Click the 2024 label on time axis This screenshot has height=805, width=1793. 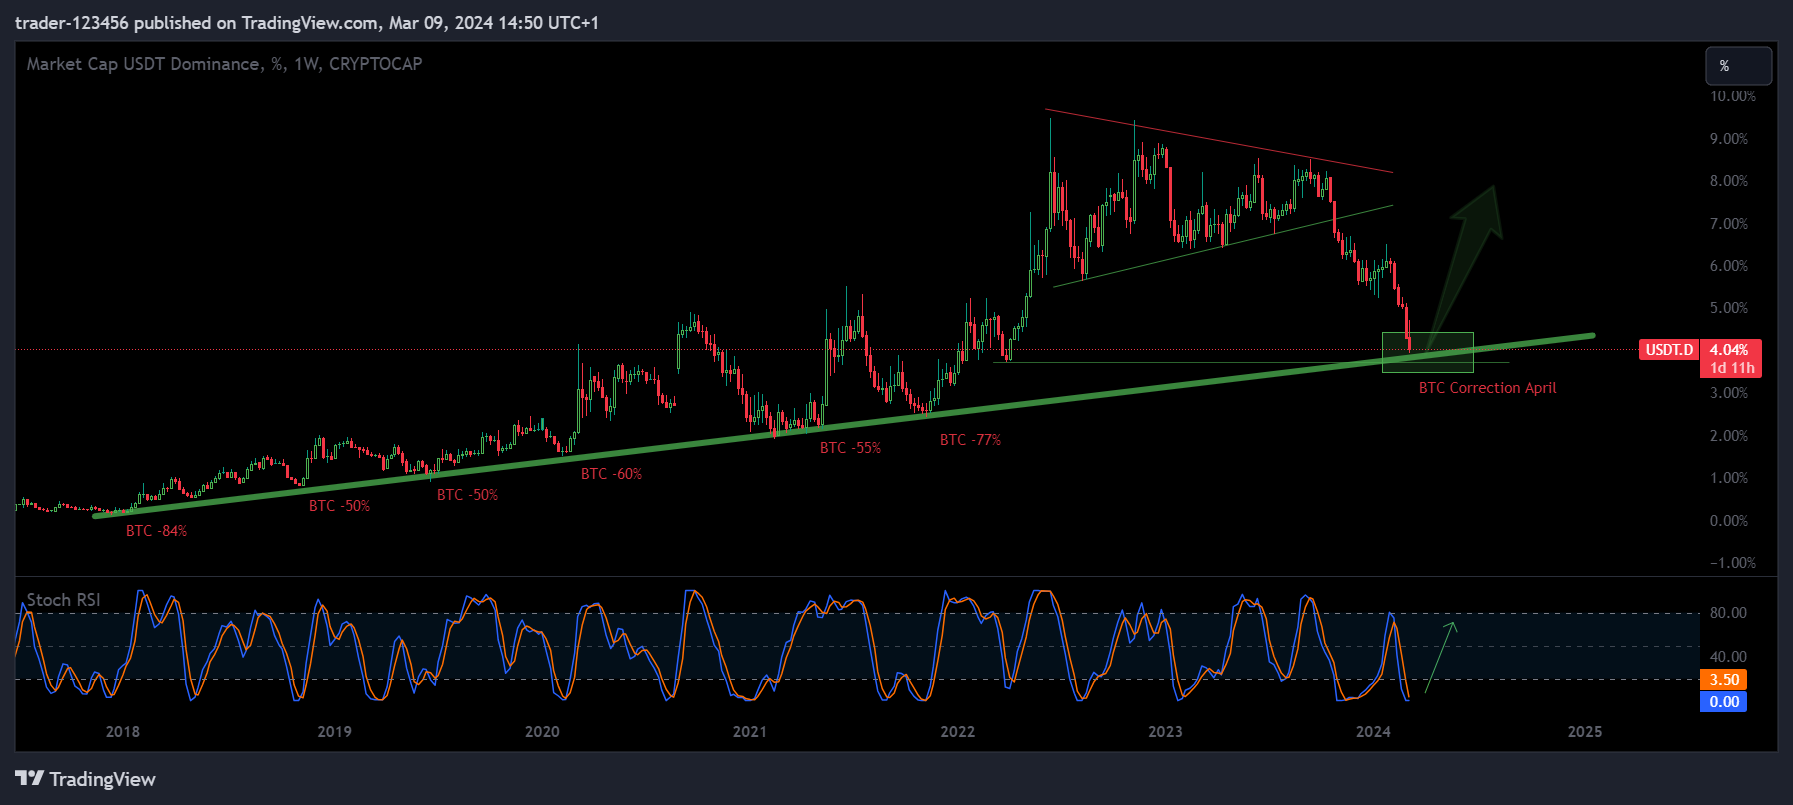(1373, 732)
